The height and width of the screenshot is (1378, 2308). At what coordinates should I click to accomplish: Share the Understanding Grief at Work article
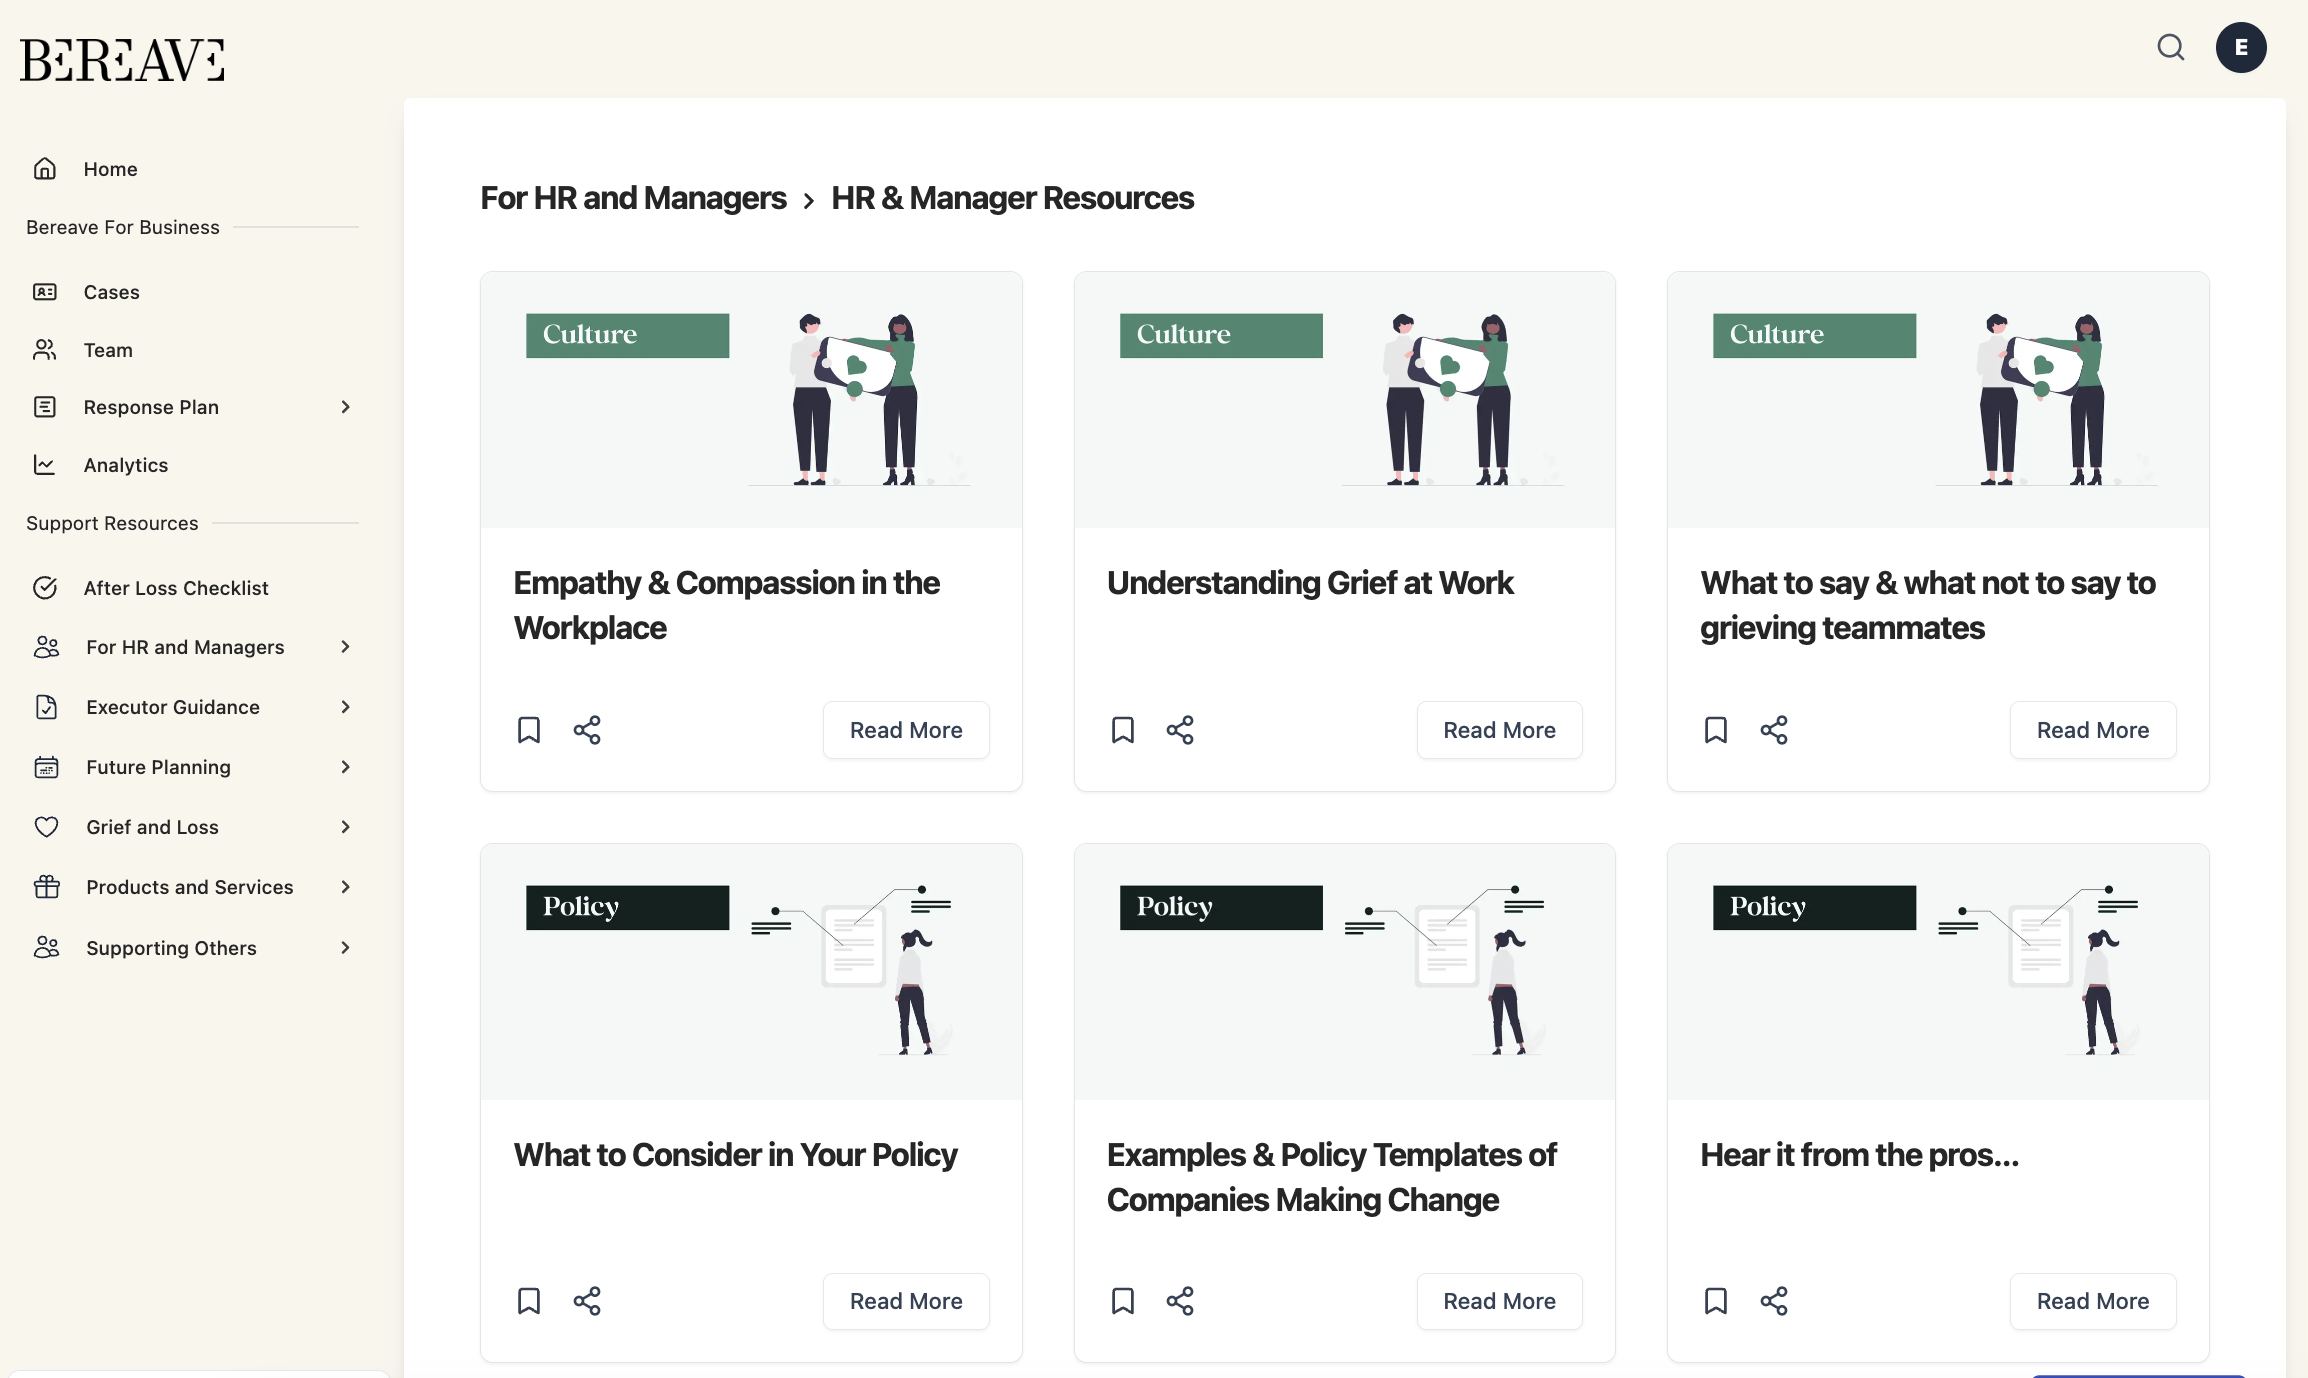pos(1180,730)
